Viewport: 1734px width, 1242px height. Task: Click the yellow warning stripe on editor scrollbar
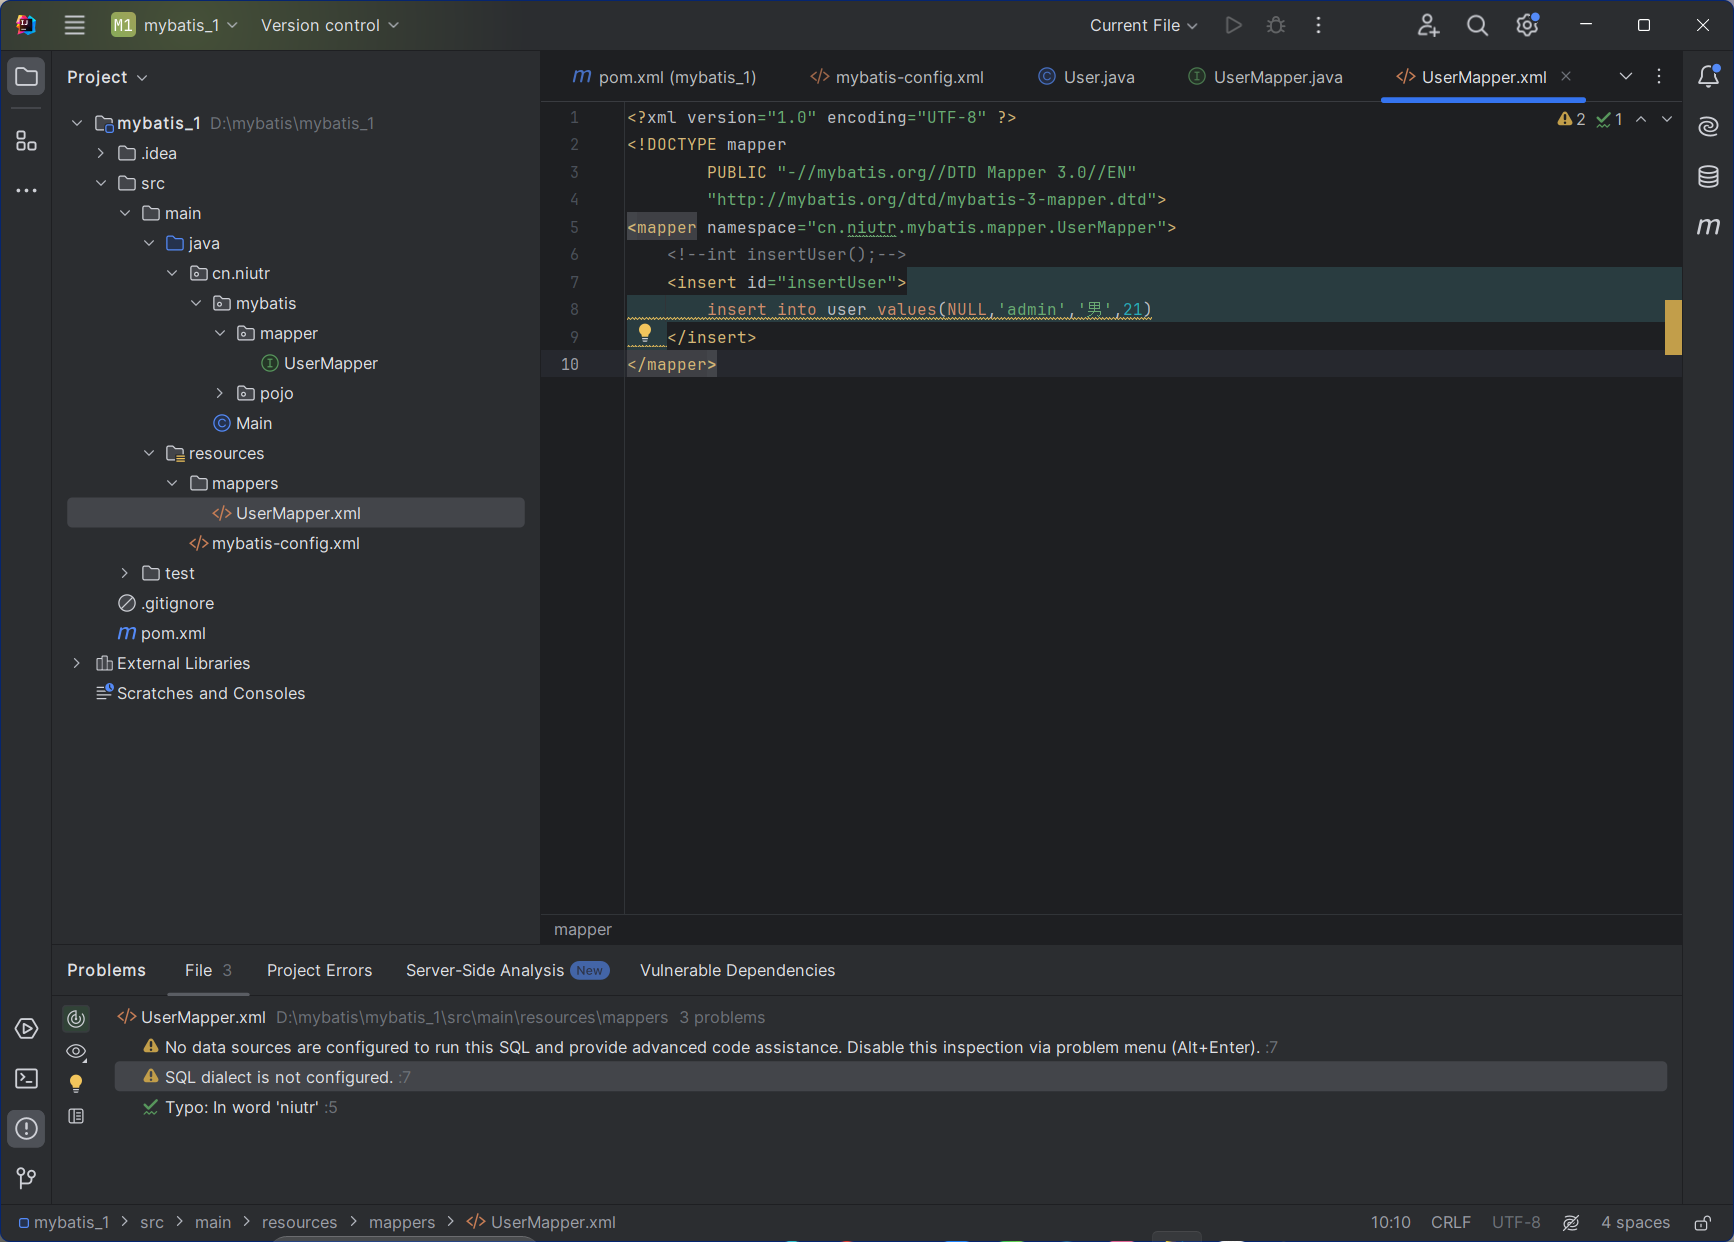click(x=1672, y=327)
